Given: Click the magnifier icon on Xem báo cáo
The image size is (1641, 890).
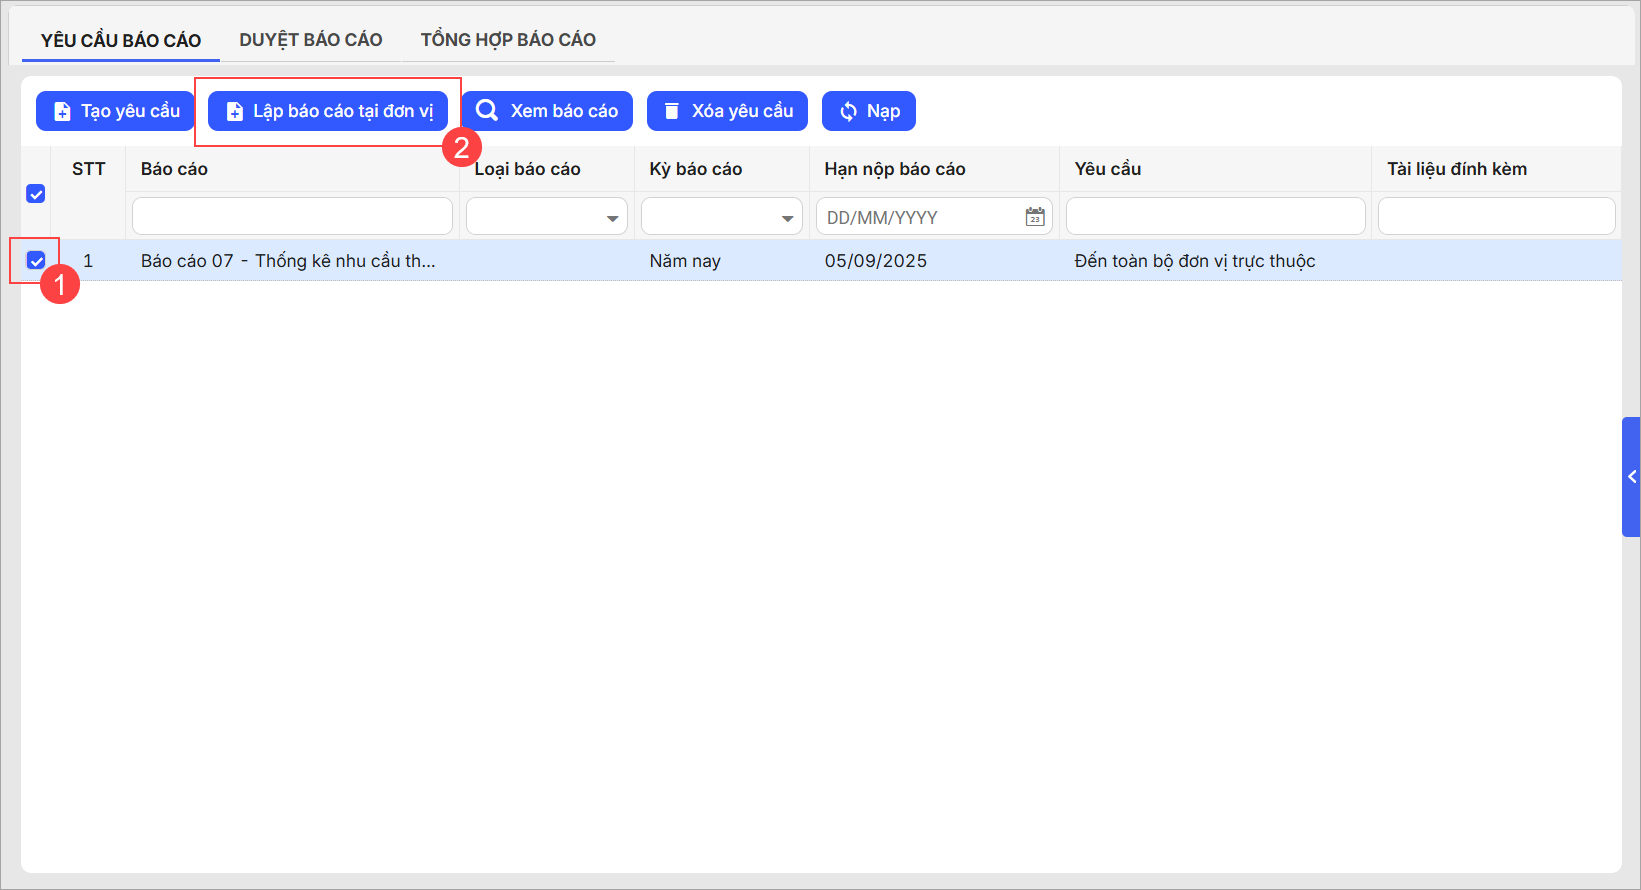Looking at the screenshot, I should coord(487,110).
